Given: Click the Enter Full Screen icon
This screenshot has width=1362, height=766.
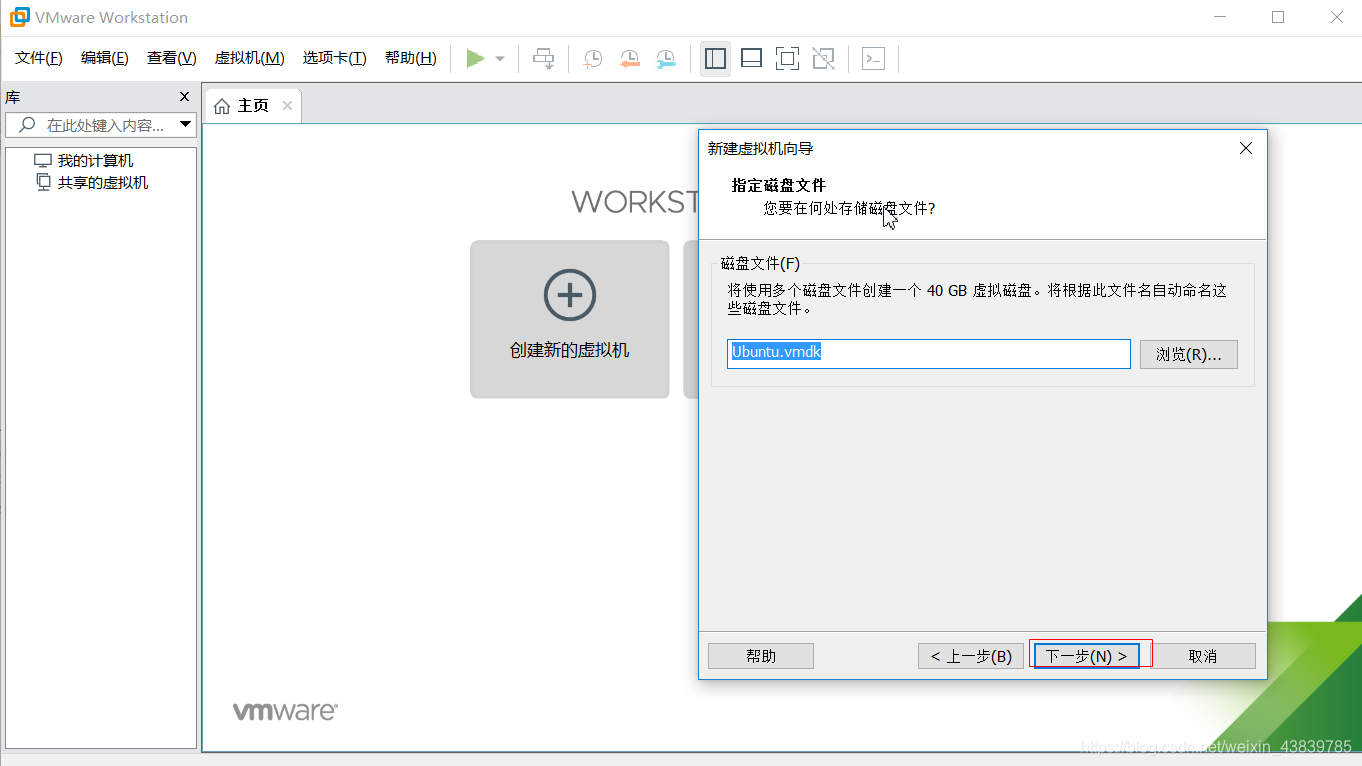Looking at the screenshot, I should click(x=787, y=59).
